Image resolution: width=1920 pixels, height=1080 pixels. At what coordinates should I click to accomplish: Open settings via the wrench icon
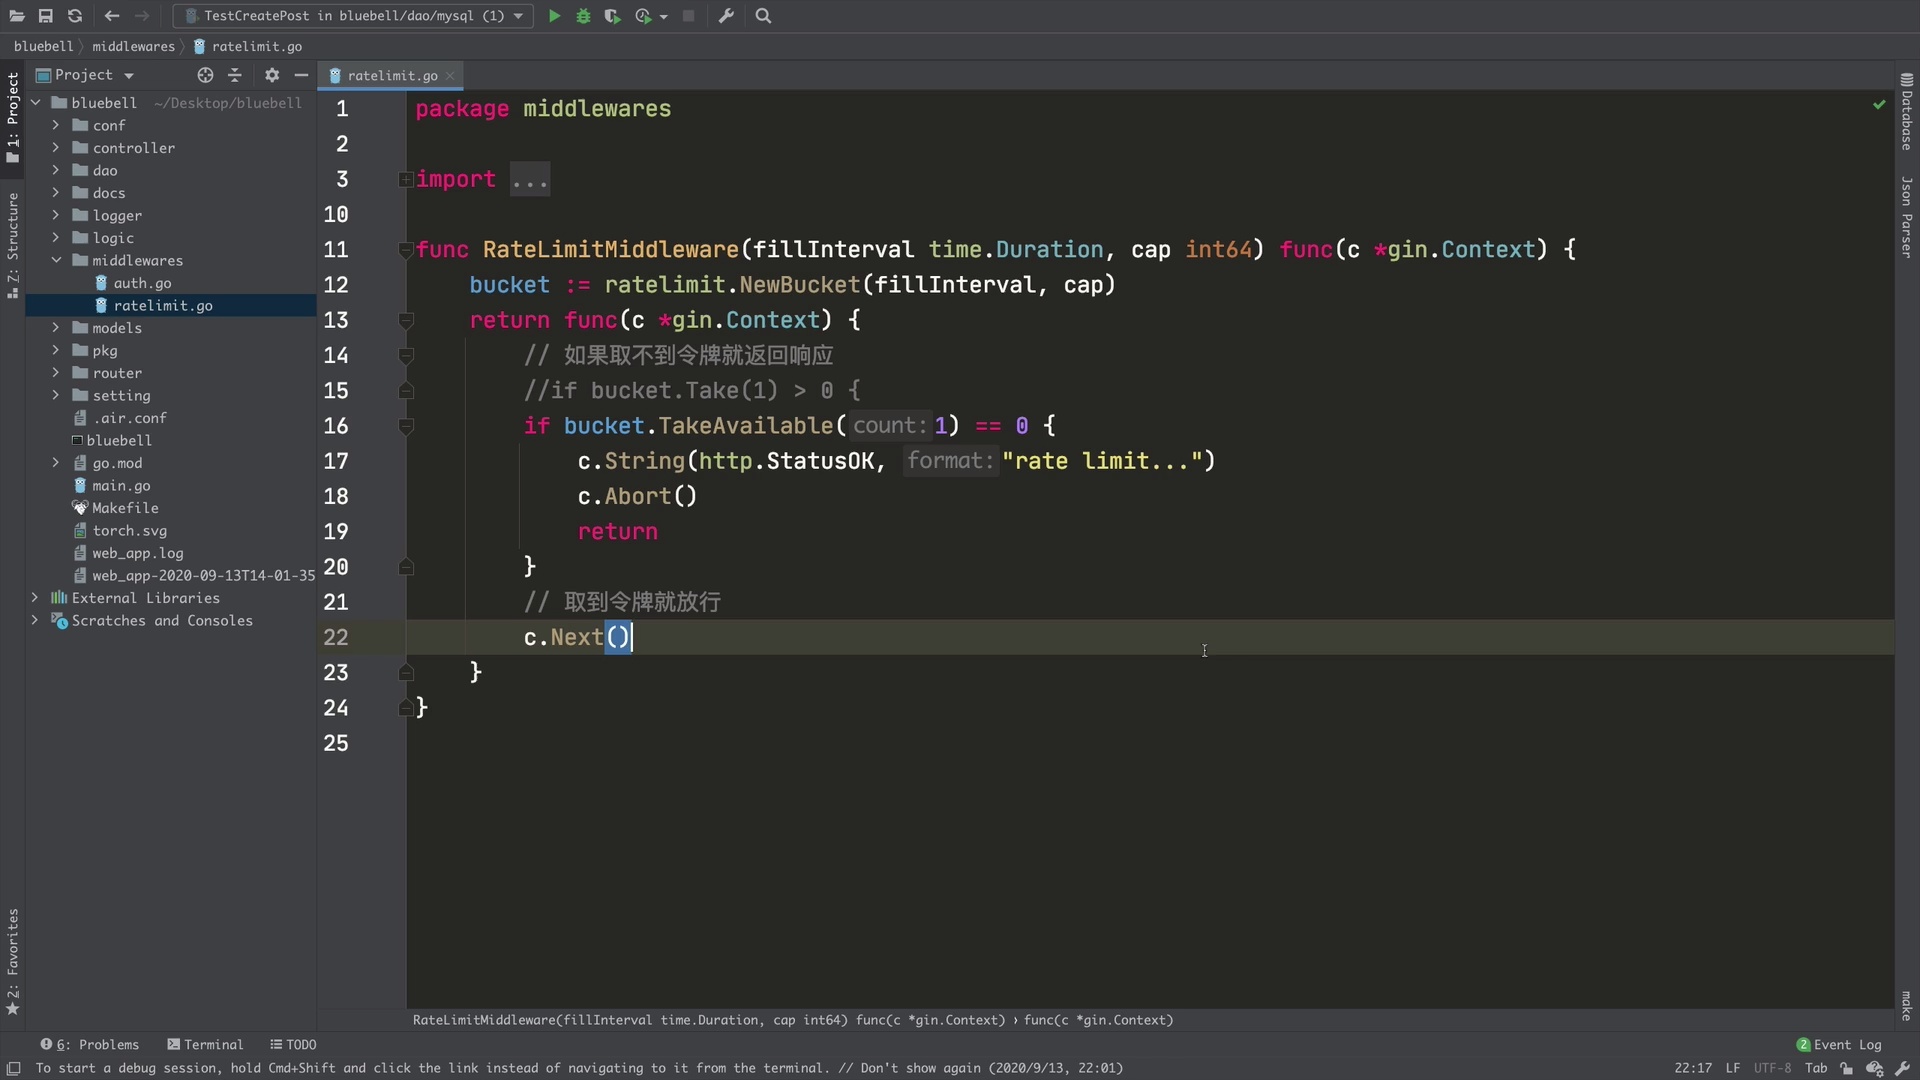coord(726,16)
